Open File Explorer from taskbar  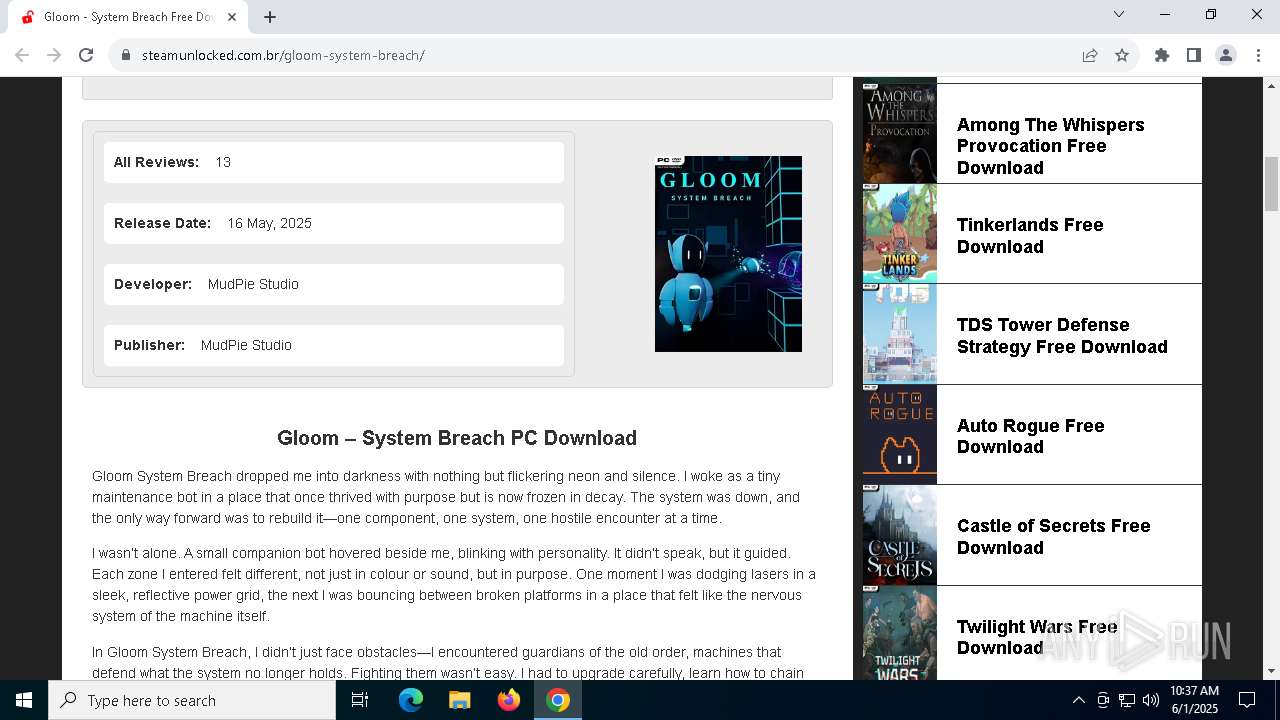[x=460, y=700]
